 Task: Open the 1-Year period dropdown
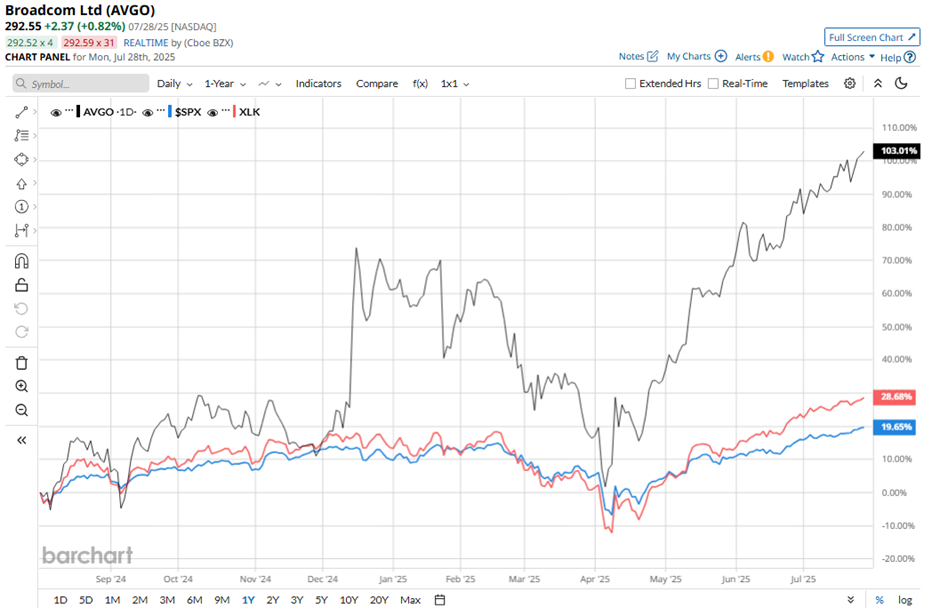coord(225,84)
